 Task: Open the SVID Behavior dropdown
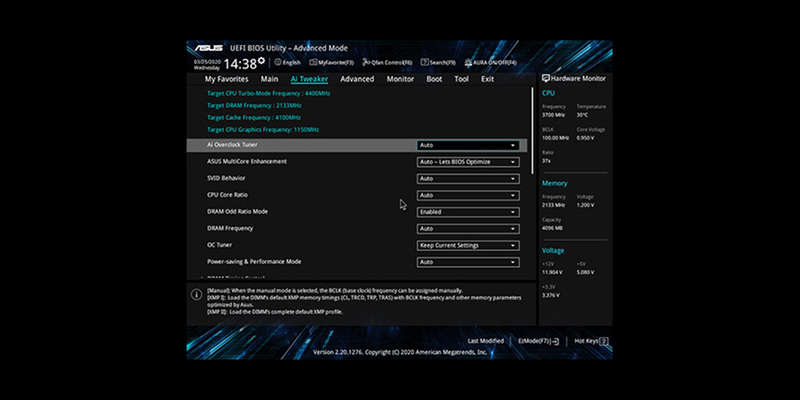pos(468,179)
